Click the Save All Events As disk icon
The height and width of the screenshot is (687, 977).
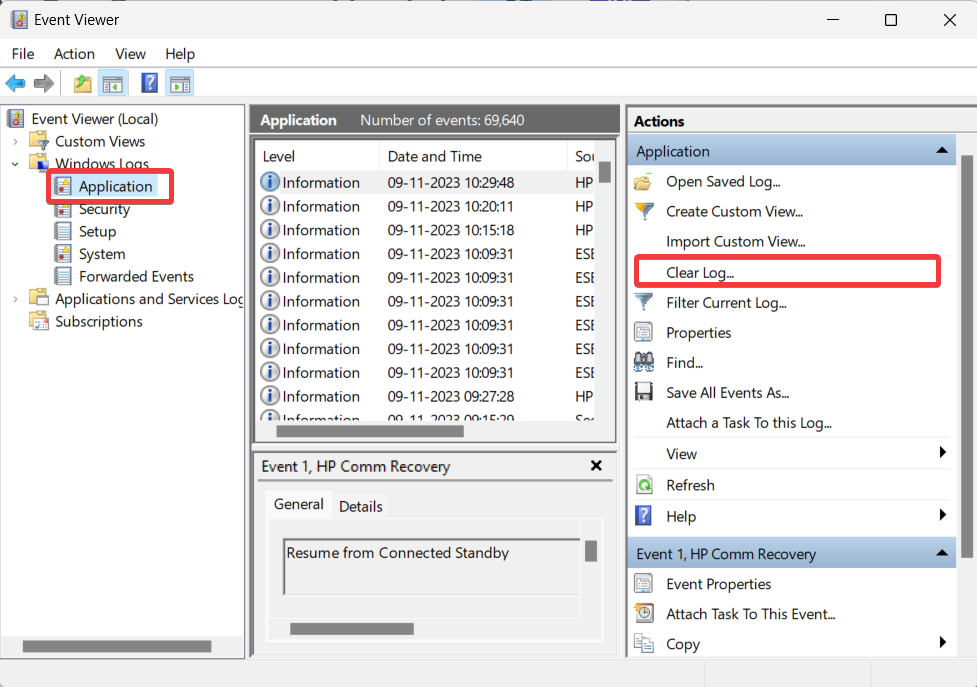(x=645, y=392)
